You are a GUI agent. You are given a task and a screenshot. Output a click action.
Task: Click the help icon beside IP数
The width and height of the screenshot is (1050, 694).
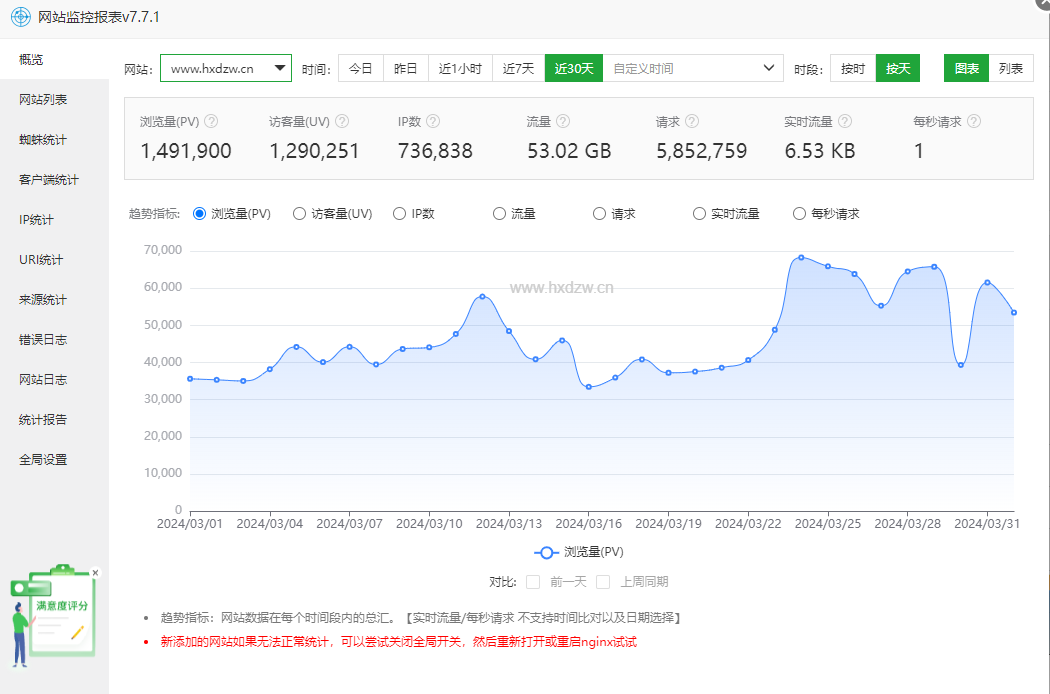[x=433, y=121]
